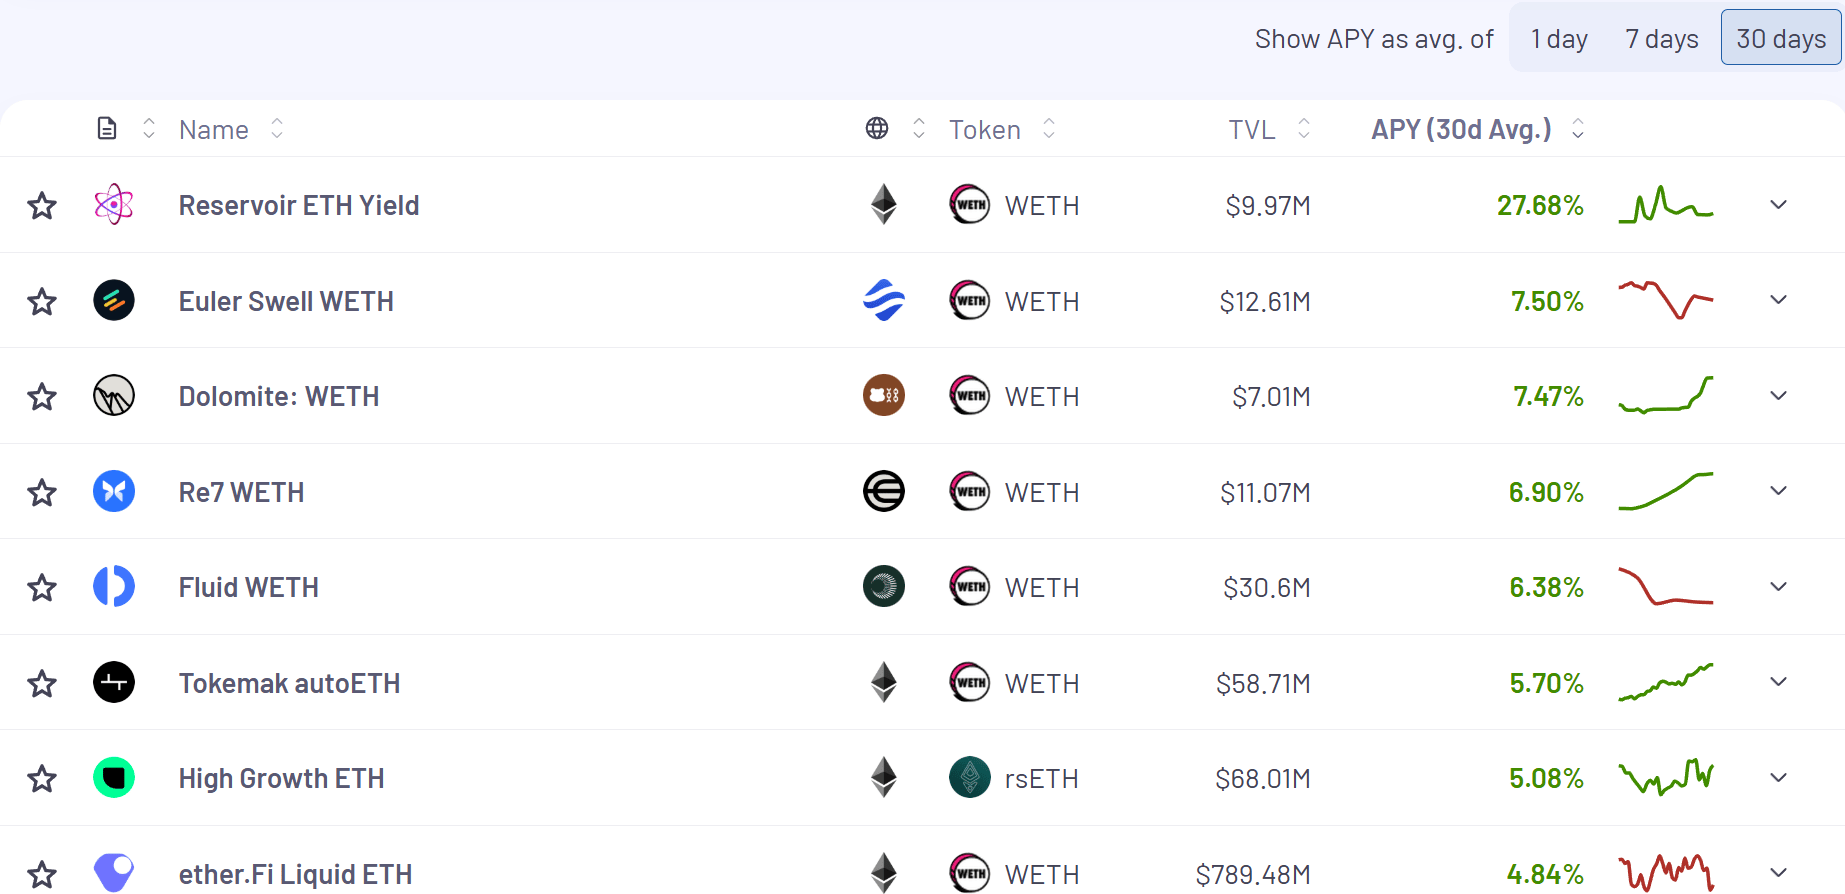Favorite Reservoir ETH Yield with the star
The image size is (1845, 894).
pos(42,206)
